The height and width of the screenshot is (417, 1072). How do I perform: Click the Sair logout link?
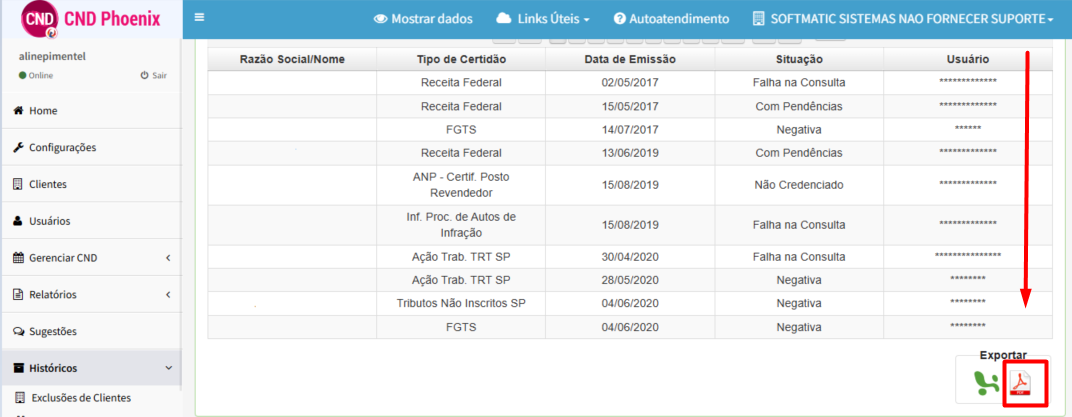point(154,75)
